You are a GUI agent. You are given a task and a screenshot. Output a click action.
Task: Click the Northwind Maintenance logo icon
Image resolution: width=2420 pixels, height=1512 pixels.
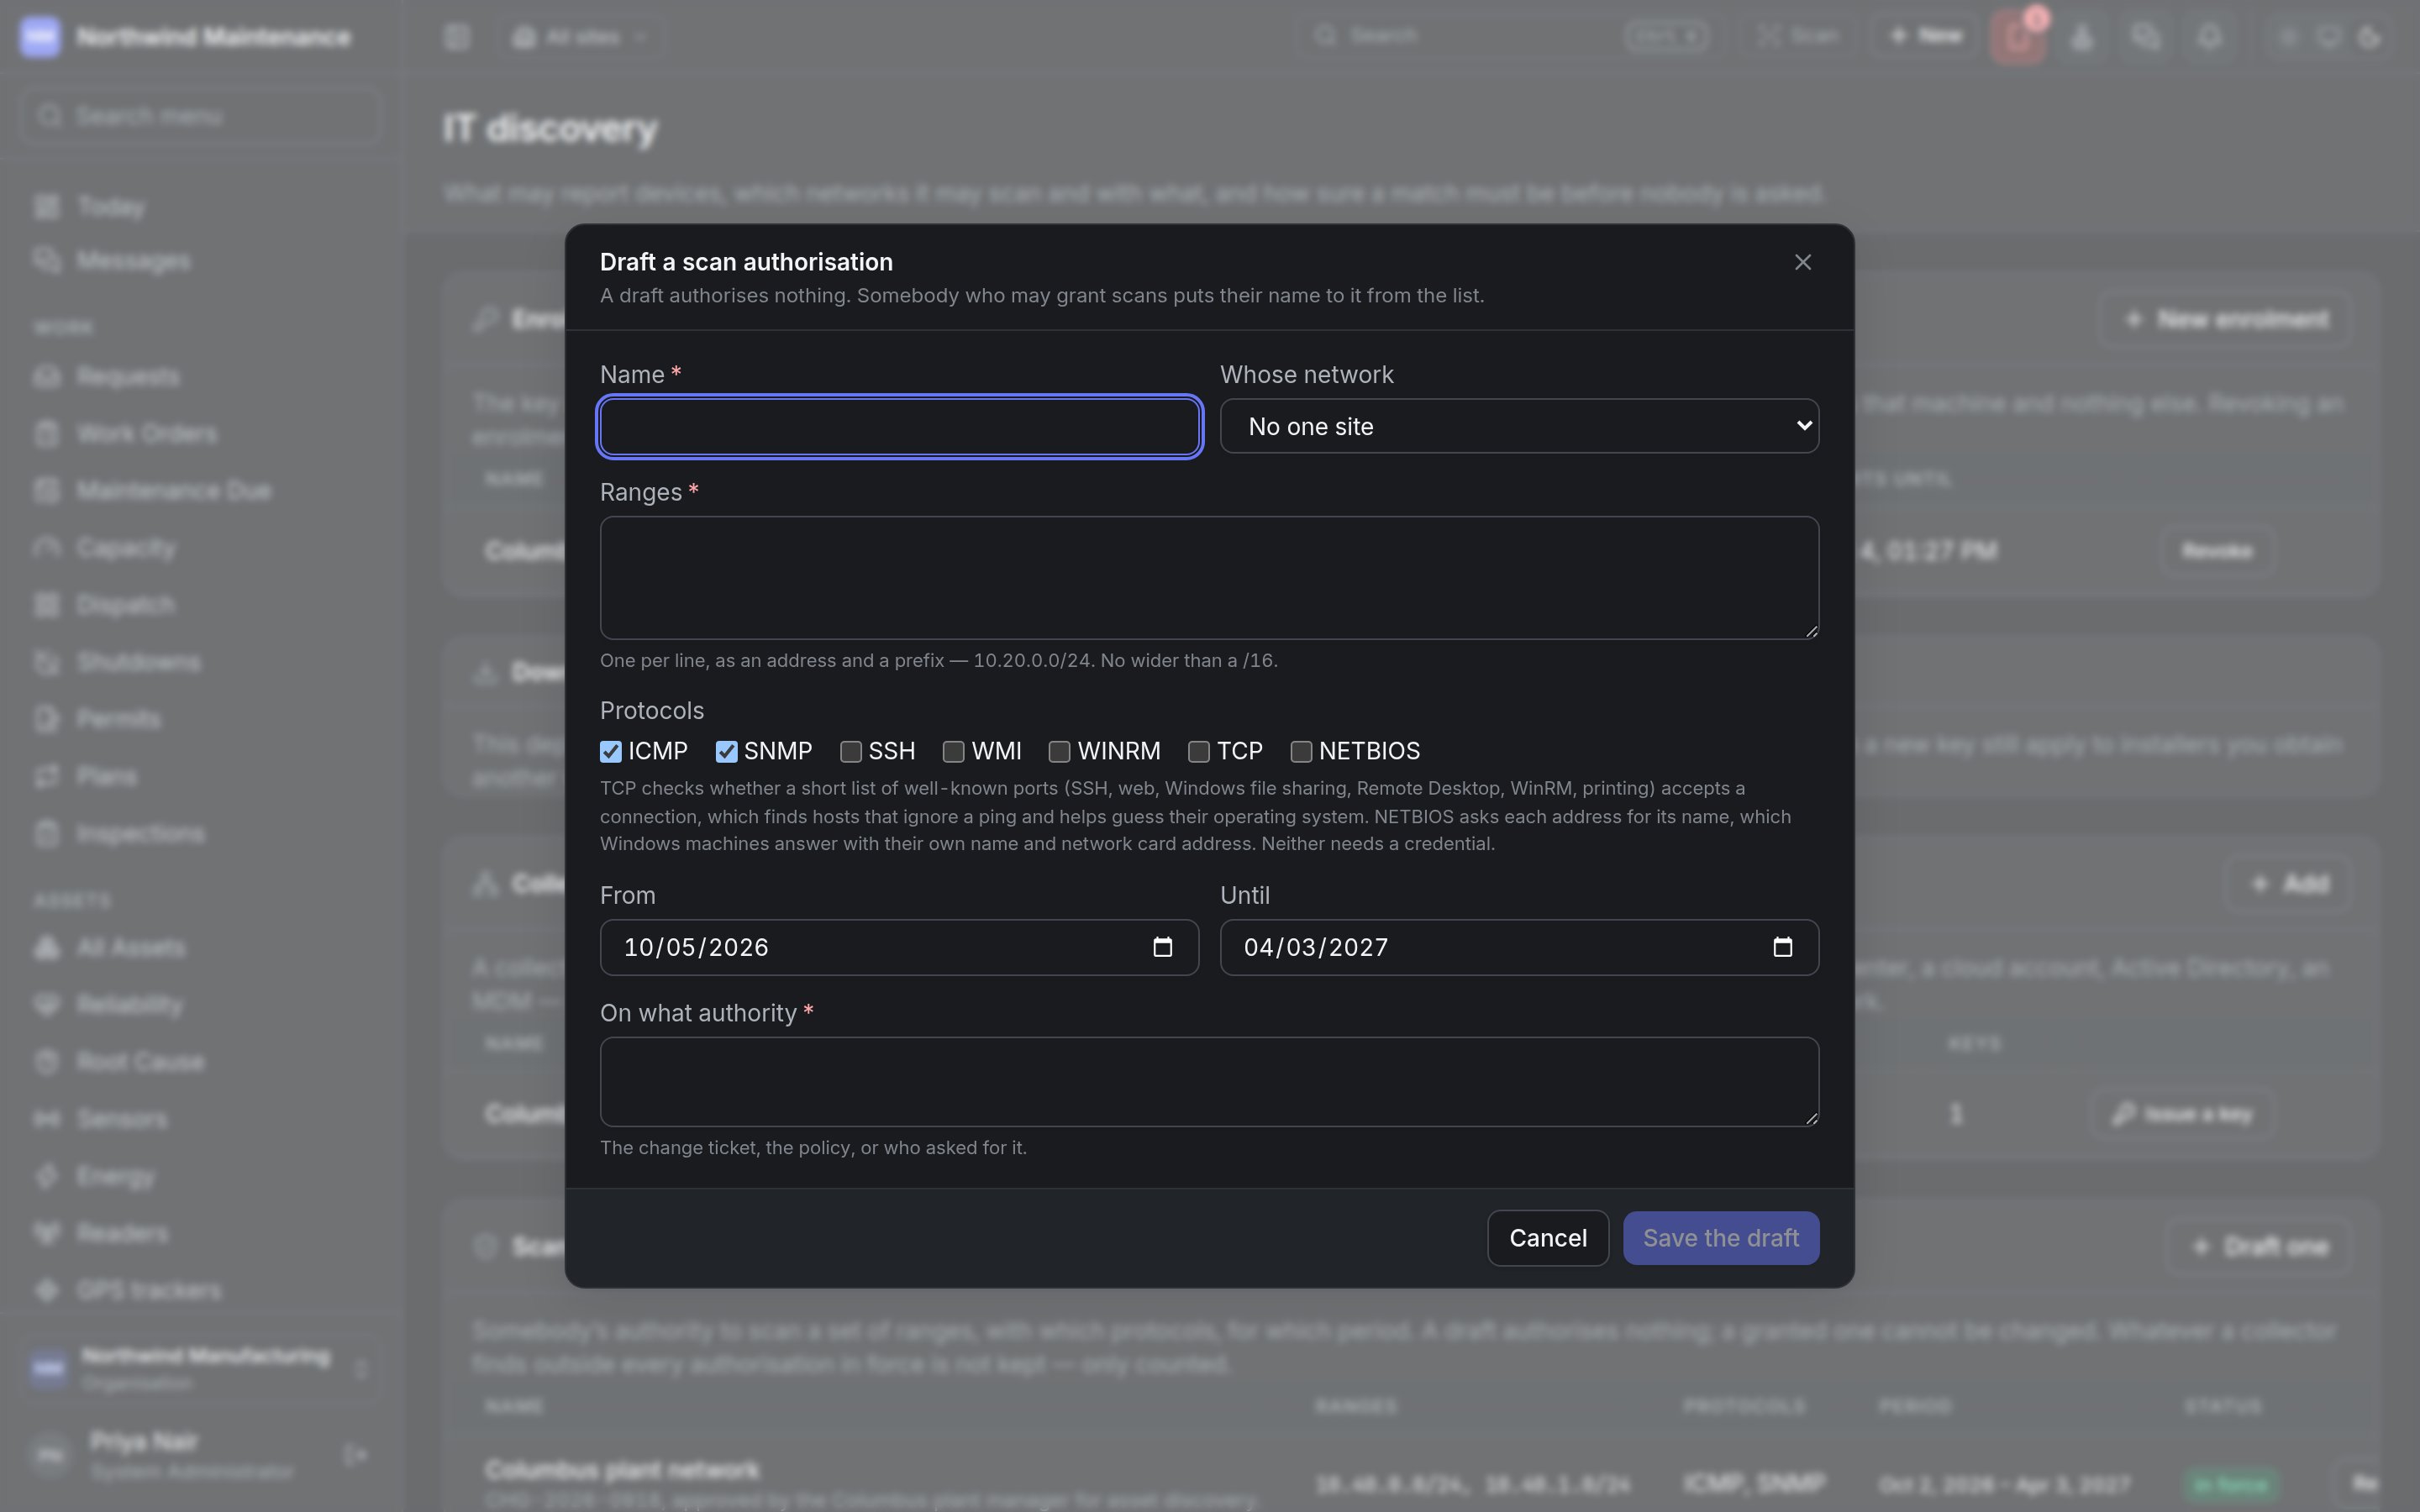(x=40, y=37)
